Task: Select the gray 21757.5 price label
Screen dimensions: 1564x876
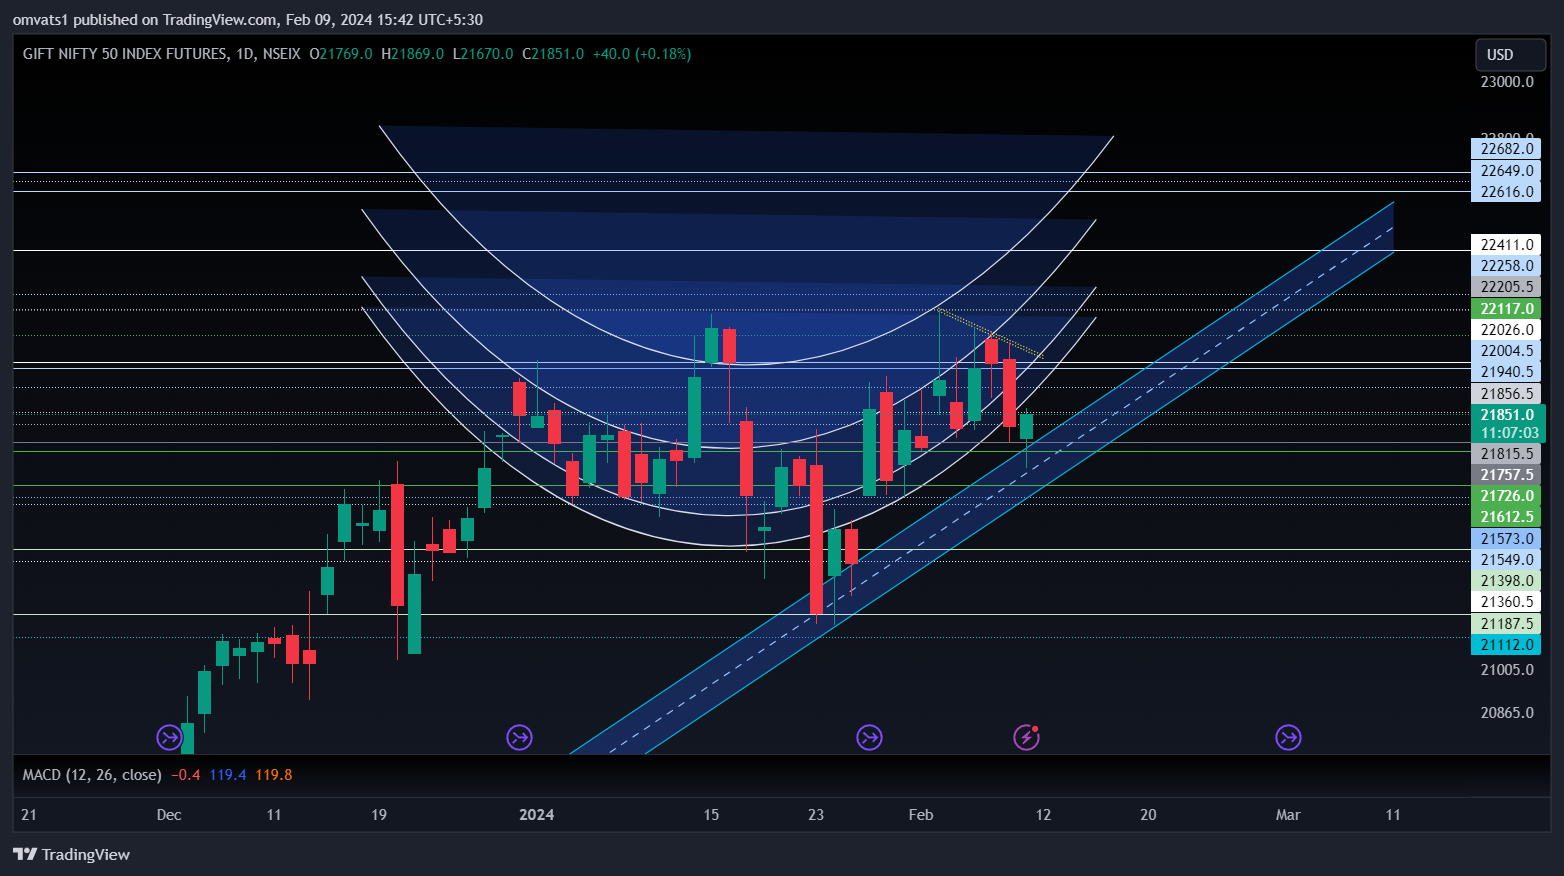Action: 1506,475
